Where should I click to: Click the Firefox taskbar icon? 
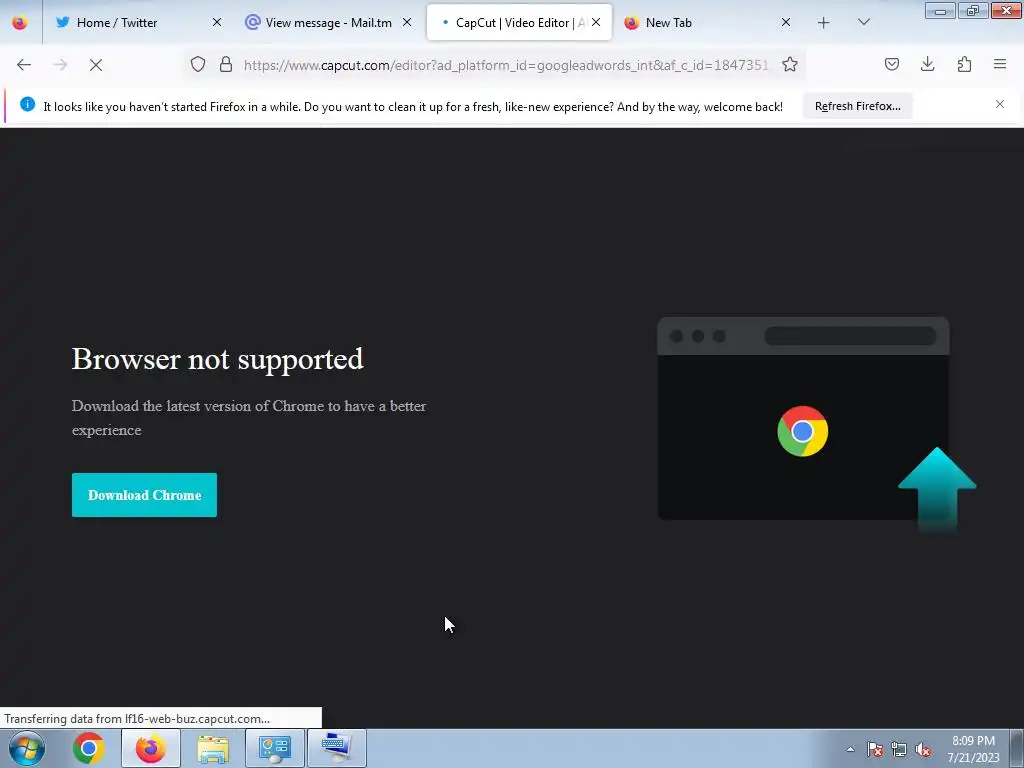point(151,748)
